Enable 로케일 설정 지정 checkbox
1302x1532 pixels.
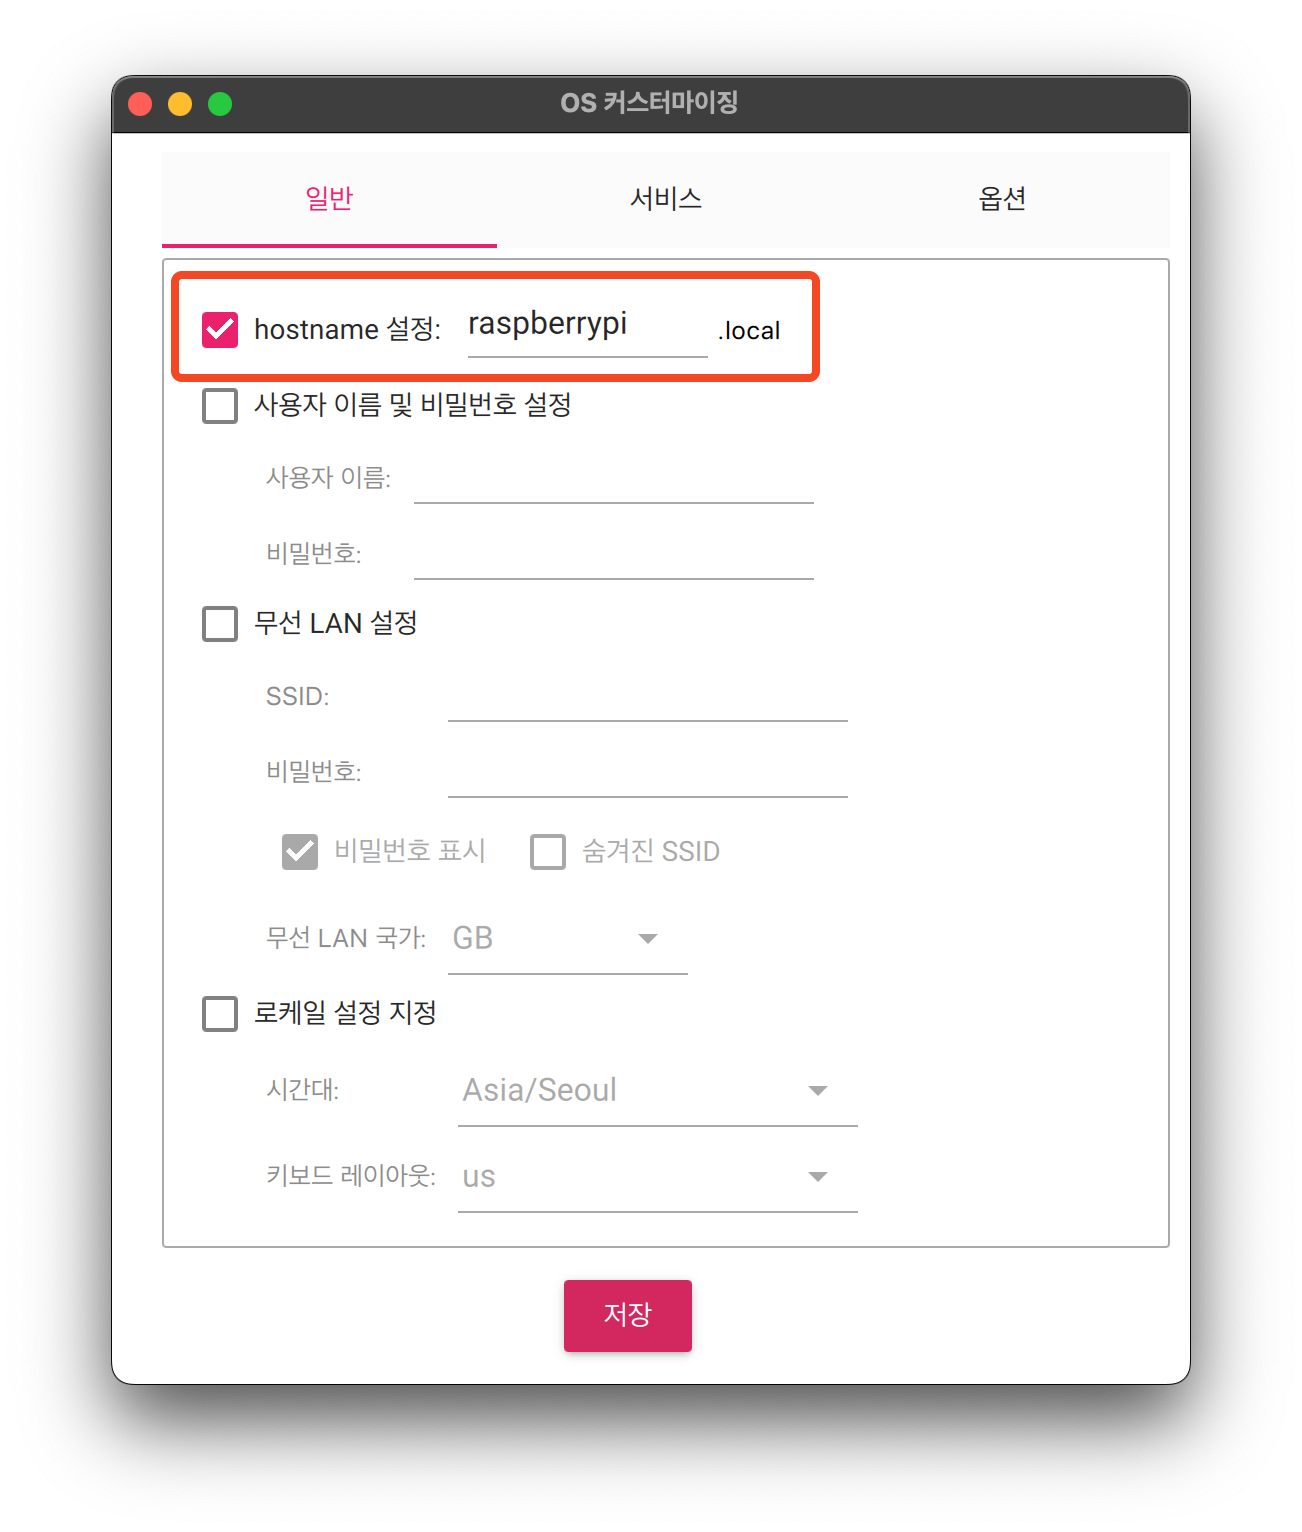tap(220, 1013)
